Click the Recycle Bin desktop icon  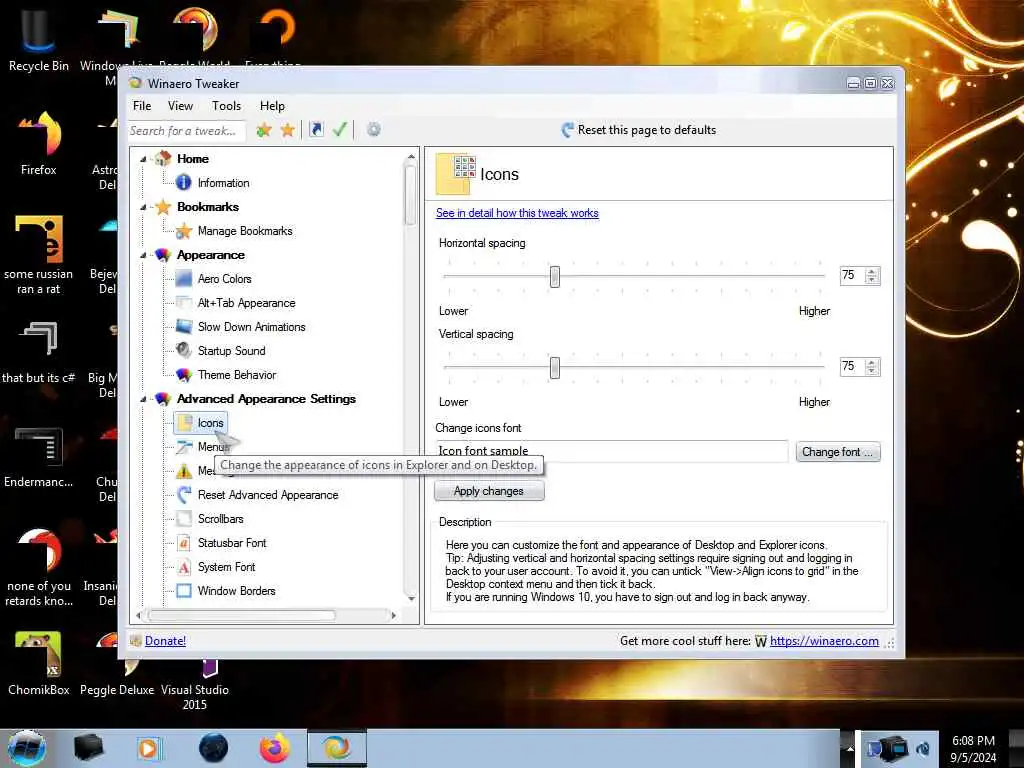pos(38,38)
